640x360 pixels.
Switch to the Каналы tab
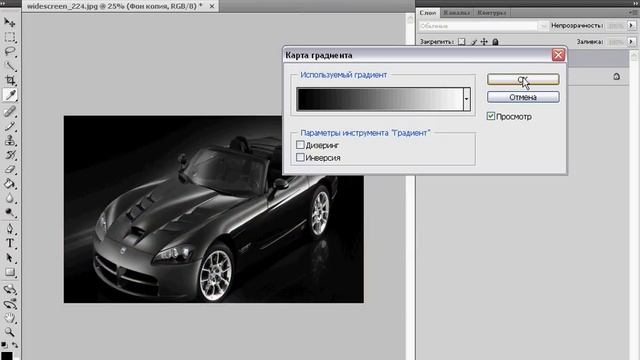coord(456,13)
